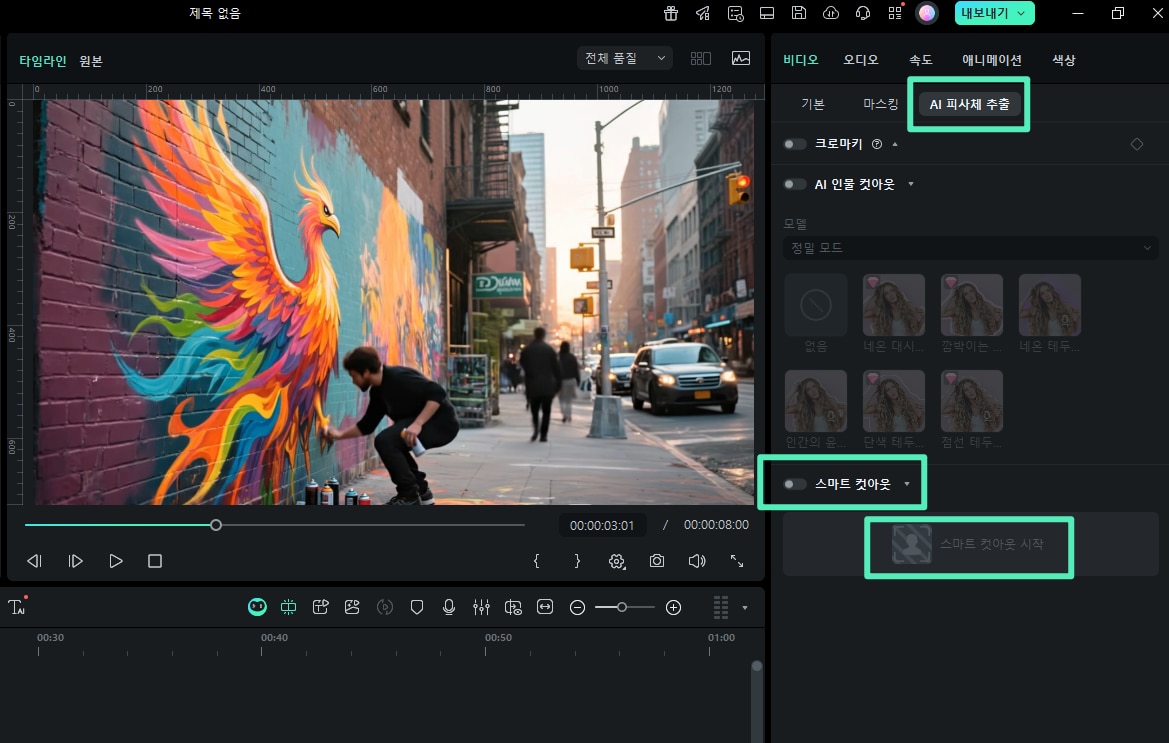This screenshot has height=743, width=1169.
Task: Click the audio mixer icon in timeline toolbar
Action: click(481, 607)
